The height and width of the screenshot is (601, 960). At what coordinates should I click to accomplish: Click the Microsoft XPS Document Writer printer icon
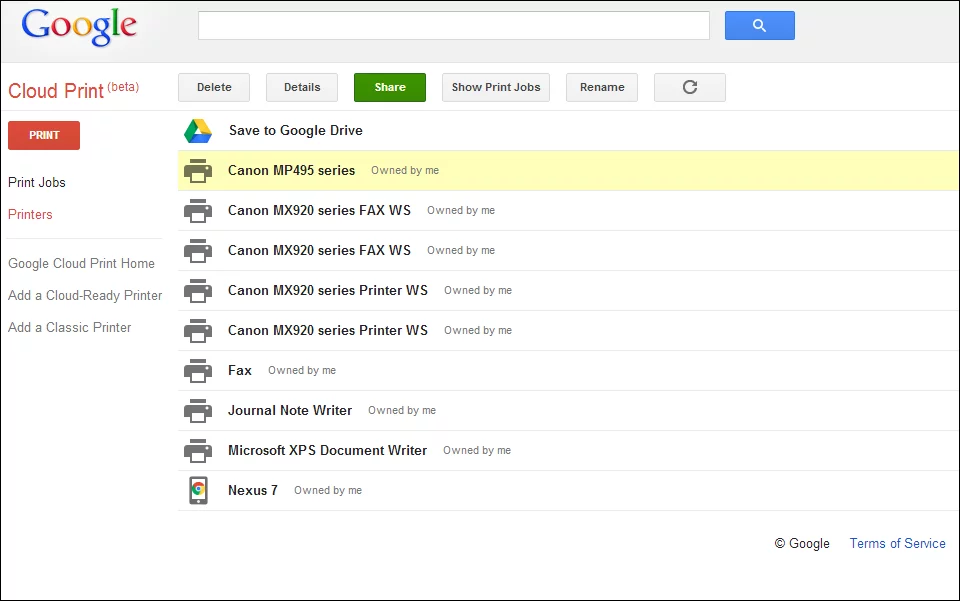point(198,450)
